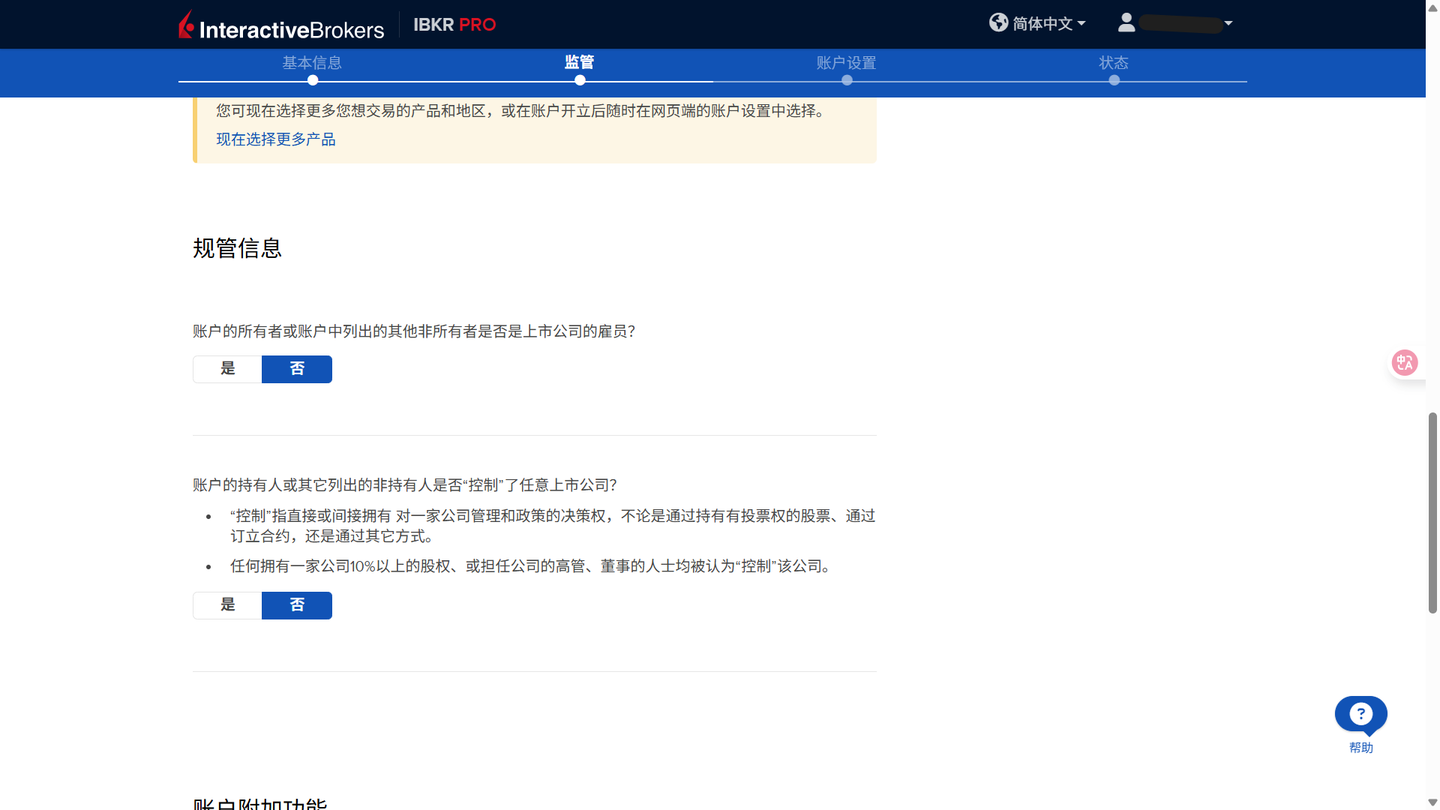Image resolution: width=1440 pixels, height=810 pixels.
Task: Open the 现在选择更多产品 link
Action: point(277,139)
